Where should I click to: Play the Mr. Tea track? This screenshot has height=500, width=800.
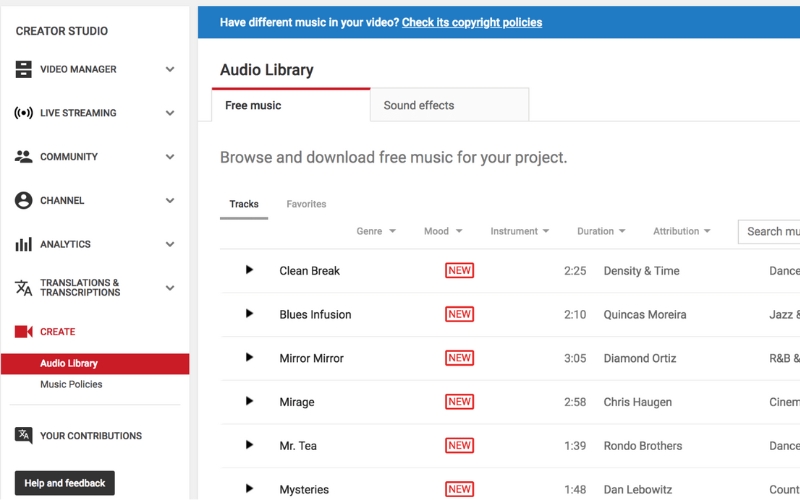pos(249,445)
